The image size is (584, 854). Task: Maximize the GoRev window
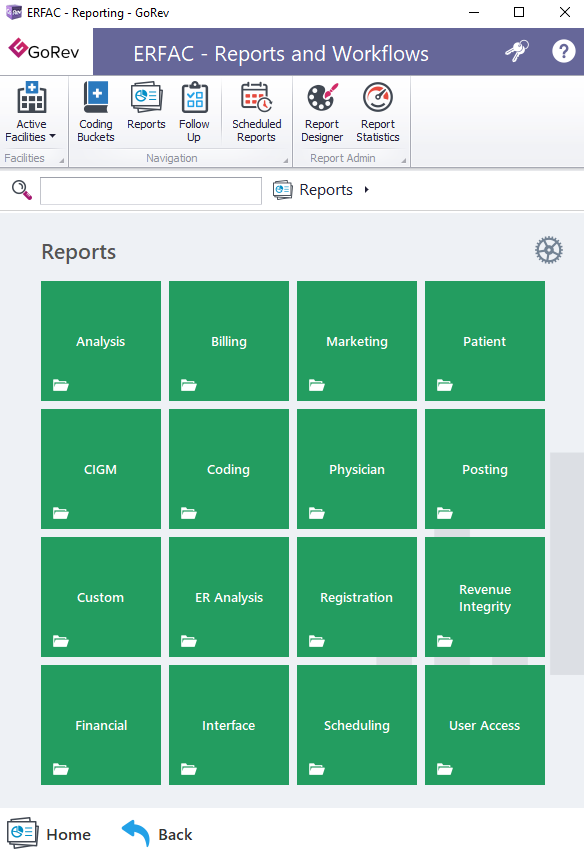(519, 12)
